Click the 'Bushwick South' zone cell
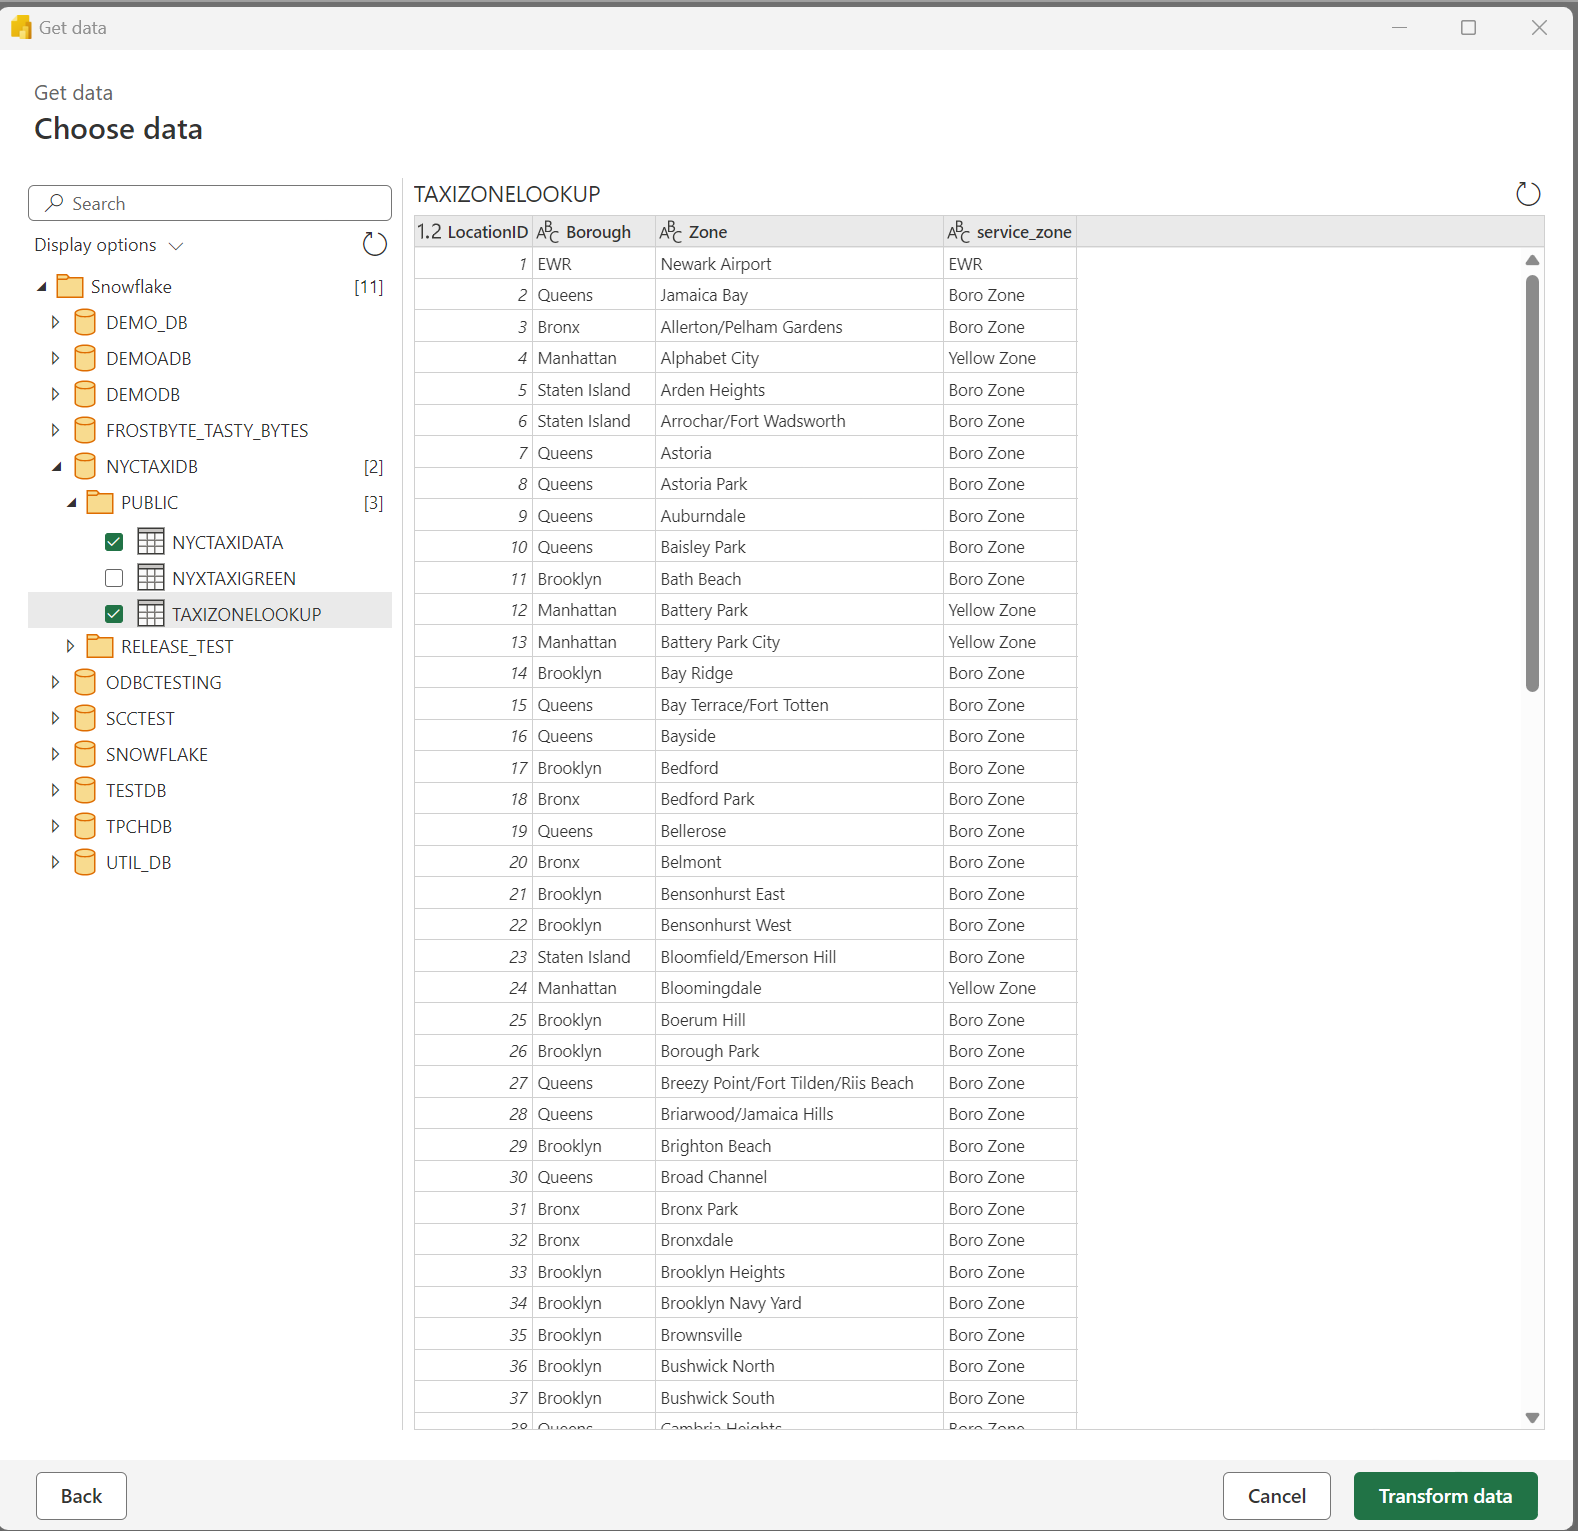The image size is (1578, 1531). [x=799, y=1398]
